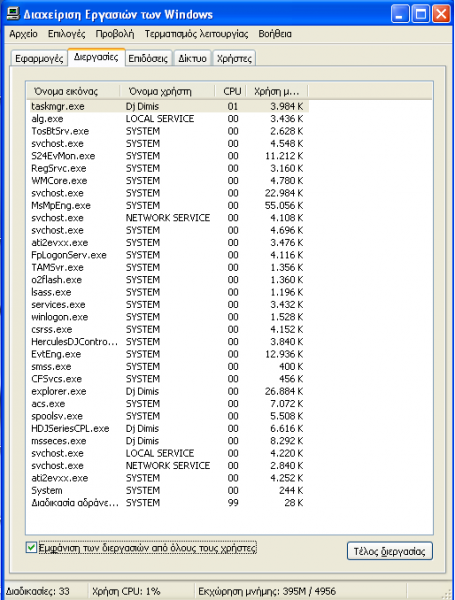Select the explorer.exe process row
Screen dimensions: 455x600
point(168,391)
